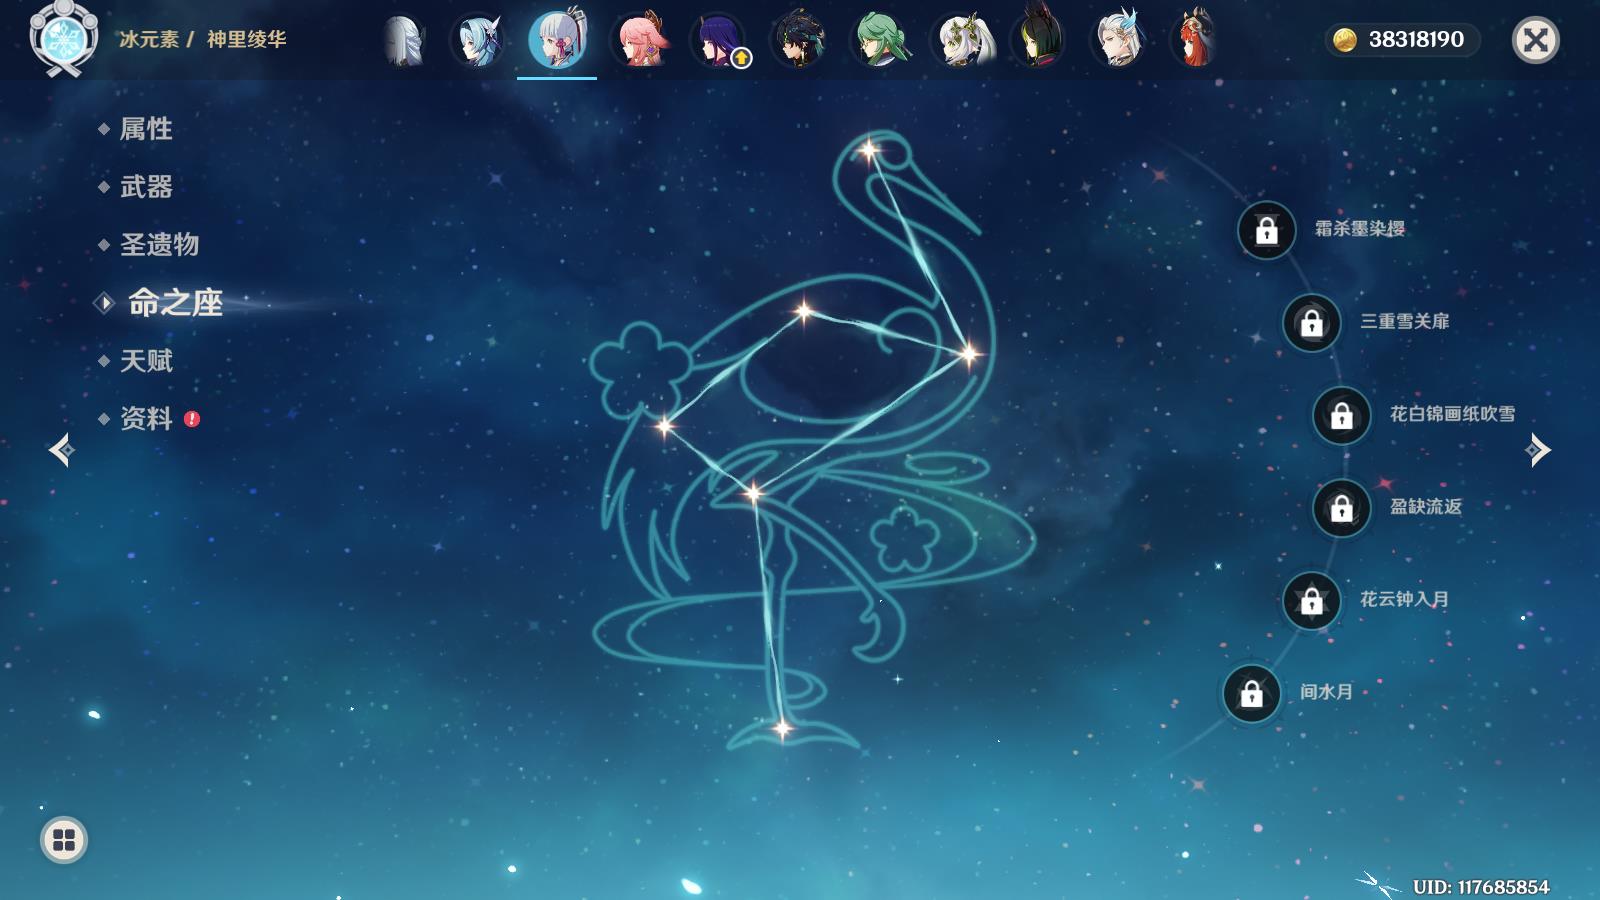Select the 花云钟入月 label

1404,599
